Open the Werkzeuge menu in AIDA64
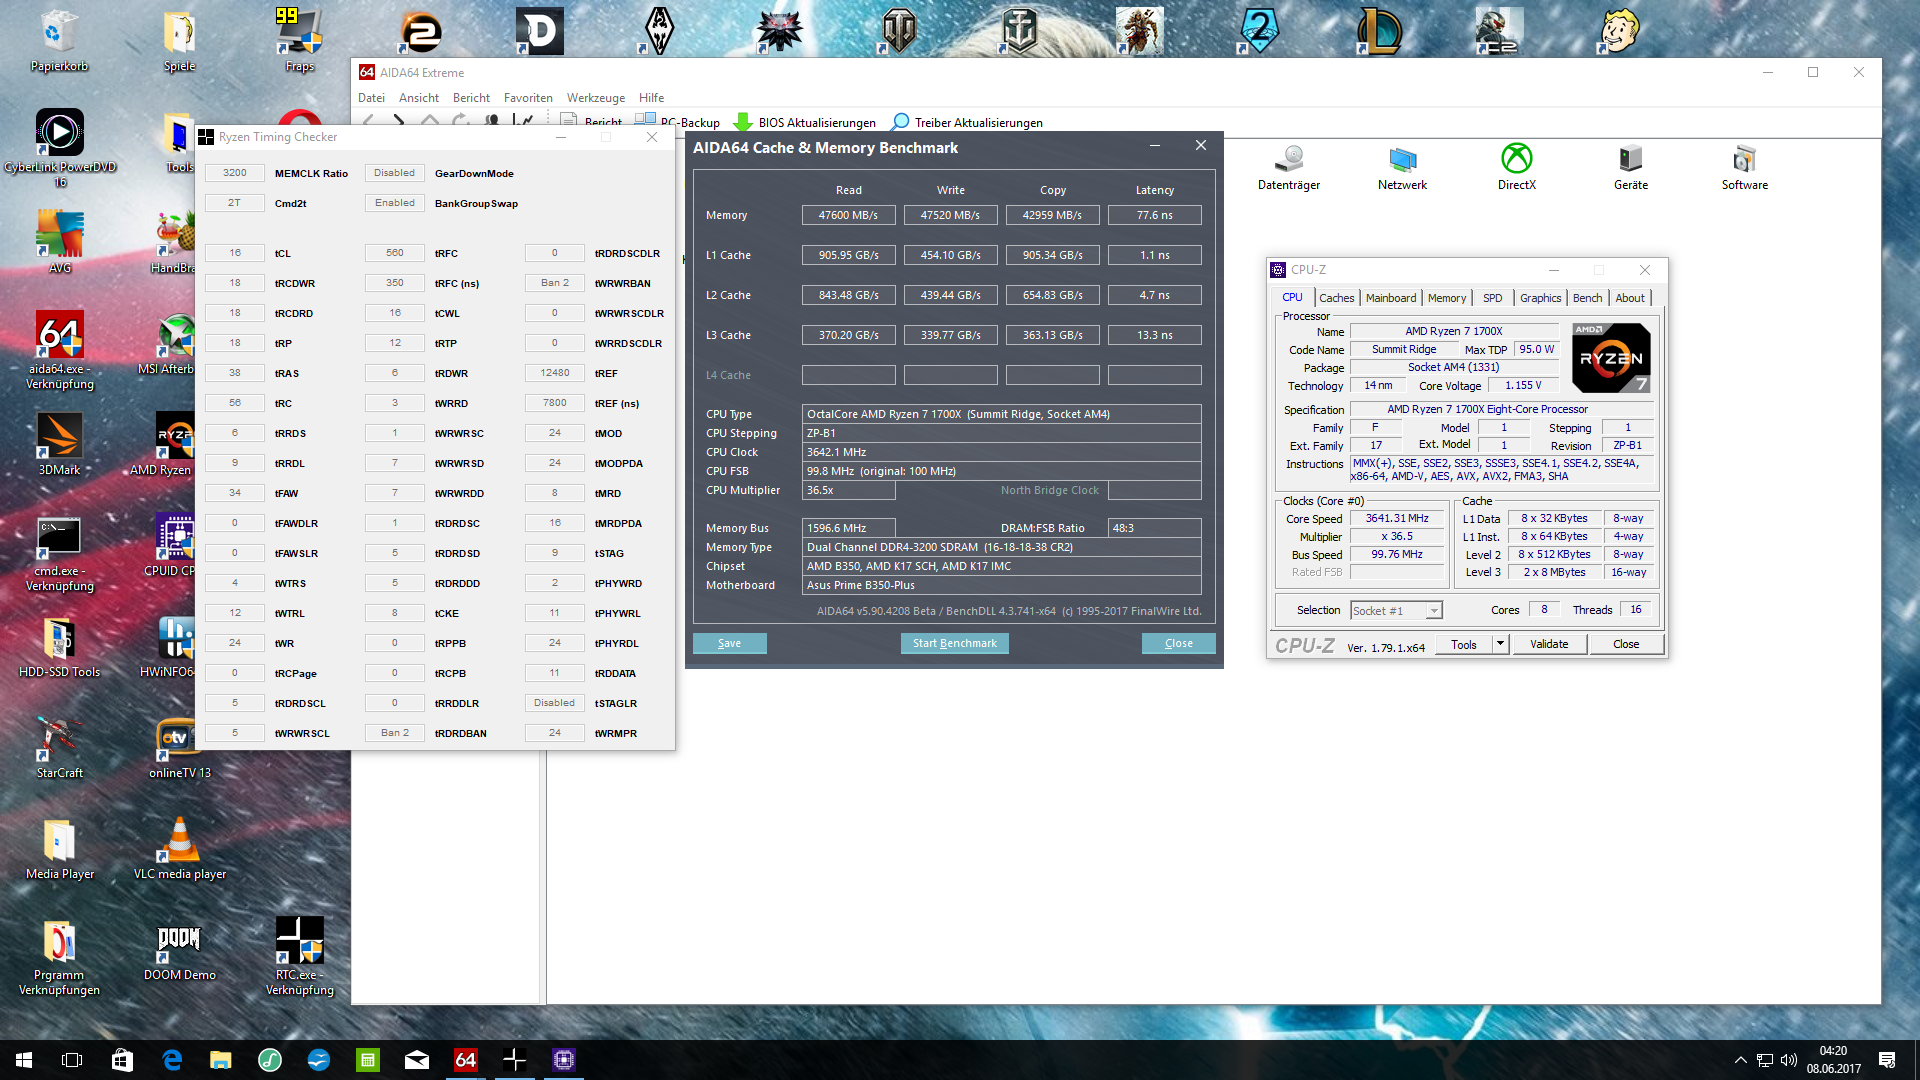This screenshot has width=1920, height=1080. [x=595, y=98]
